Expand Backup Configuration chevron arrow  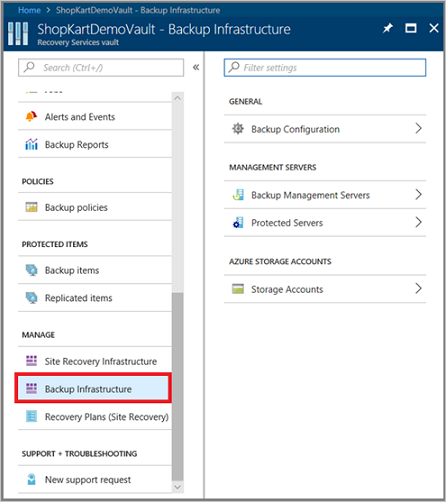[419, 128]
